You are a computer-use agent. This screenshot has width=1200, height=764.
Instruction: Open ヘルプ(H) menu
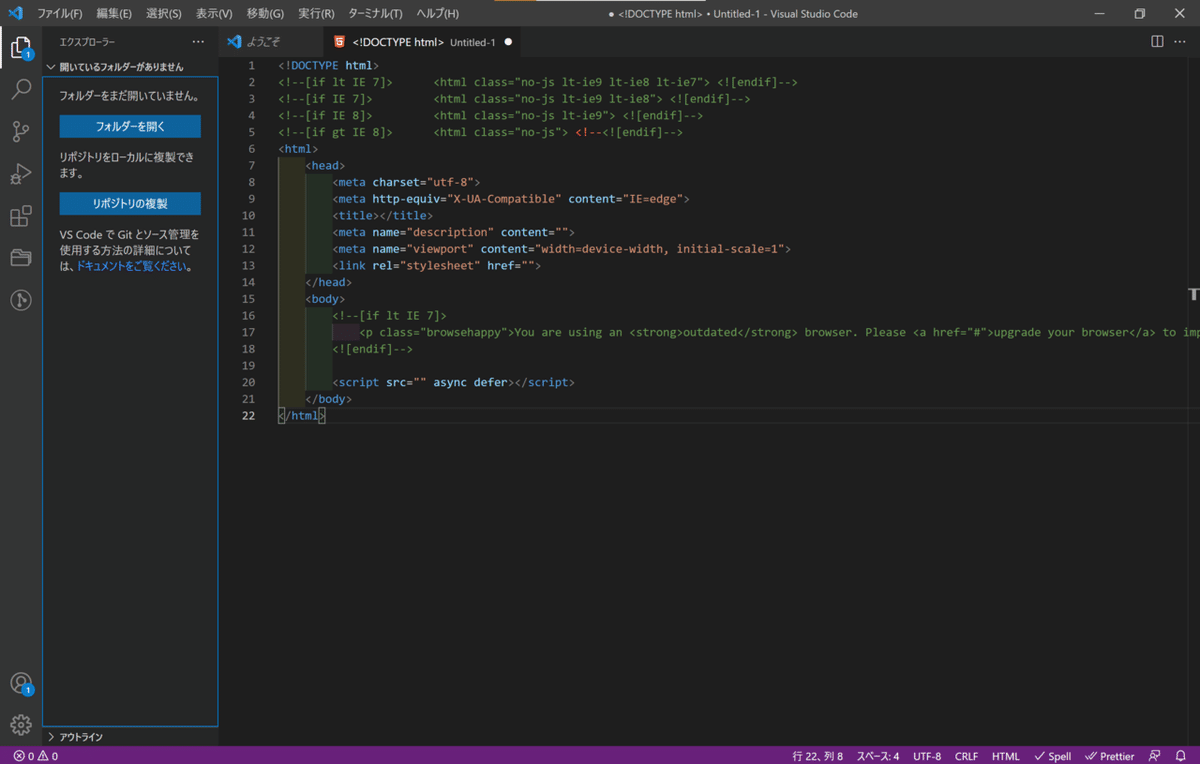click(437, 13)
